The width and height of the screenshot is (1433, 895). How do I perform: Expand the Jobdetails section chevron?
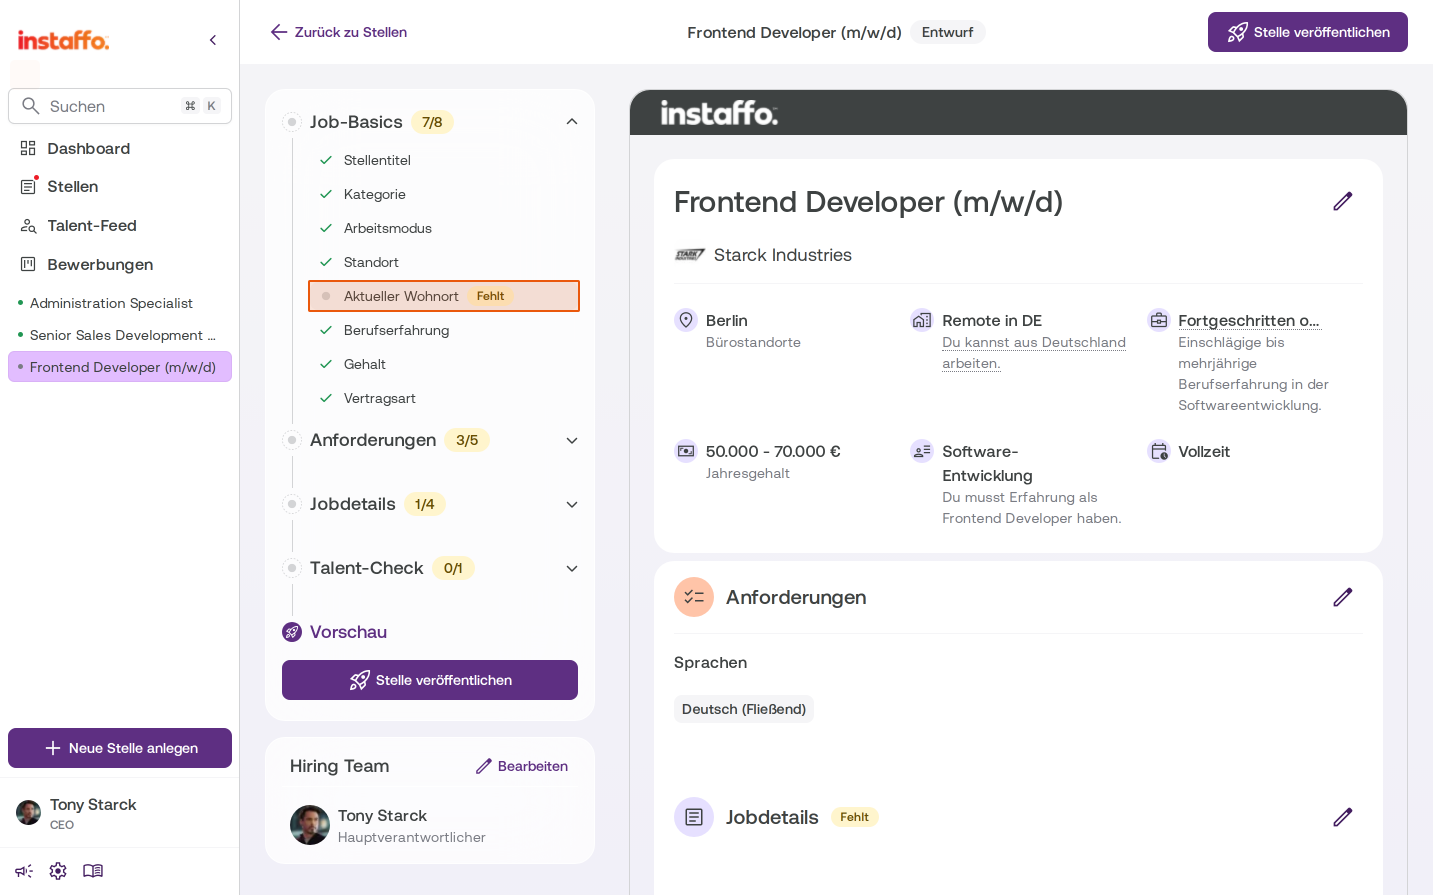click(x=572, y=504)
